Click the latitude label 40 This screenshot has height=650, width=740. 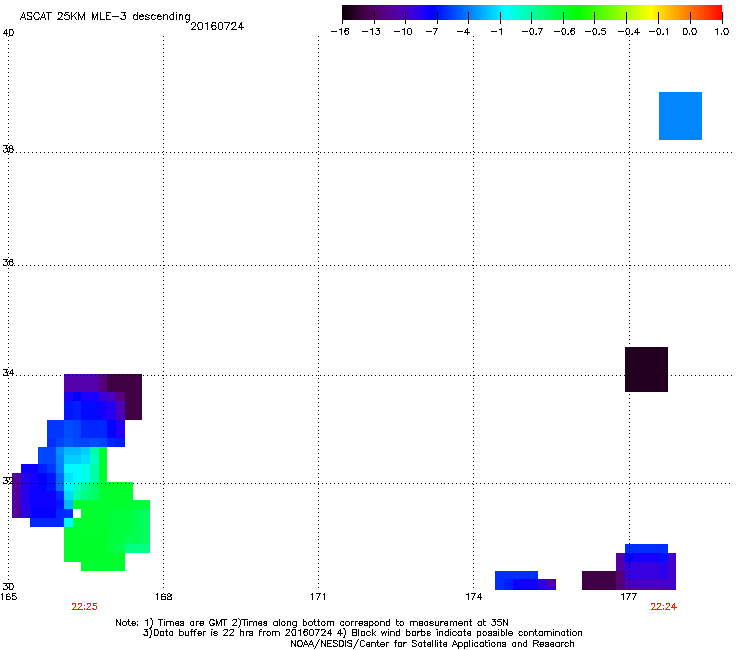pos(8,33)
